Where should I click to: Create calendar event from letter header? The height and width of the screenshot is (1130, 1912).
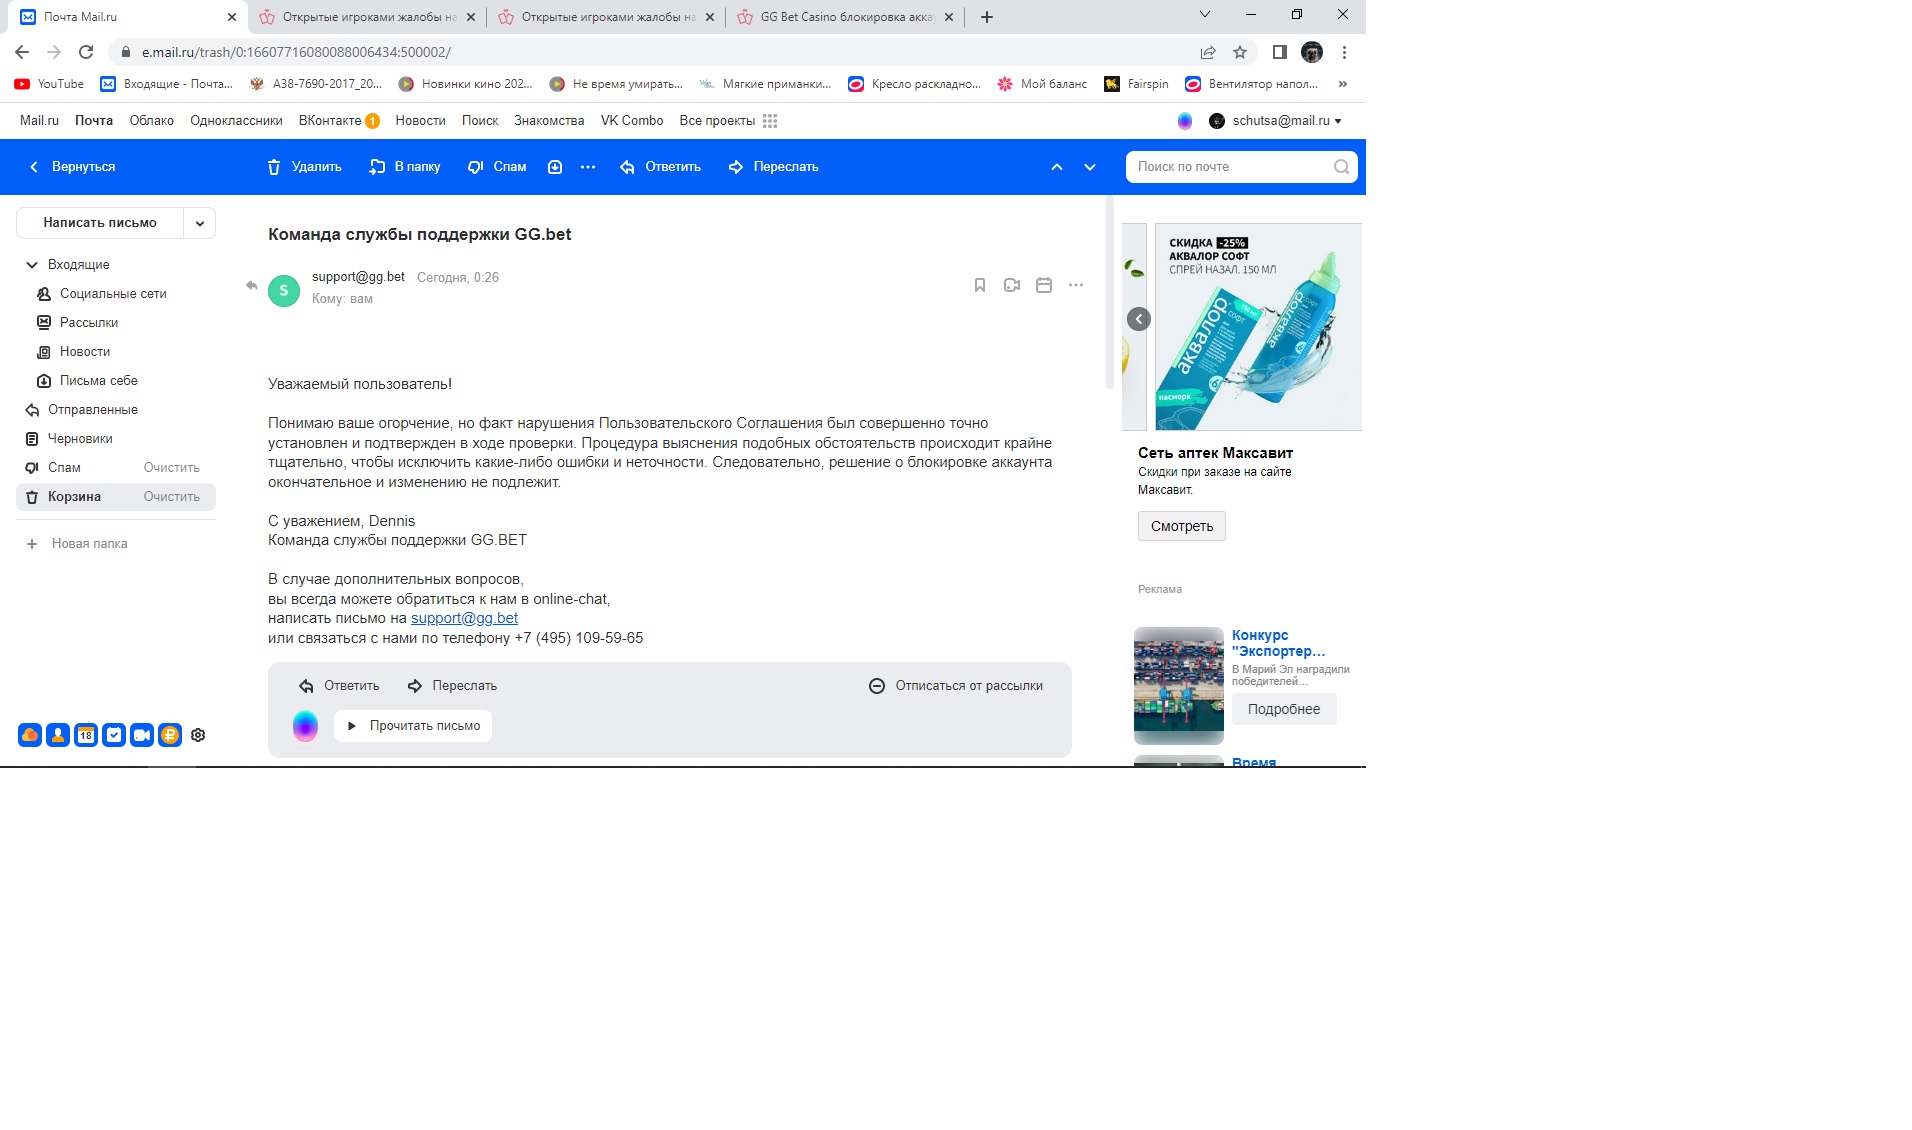coord(1044,285)
